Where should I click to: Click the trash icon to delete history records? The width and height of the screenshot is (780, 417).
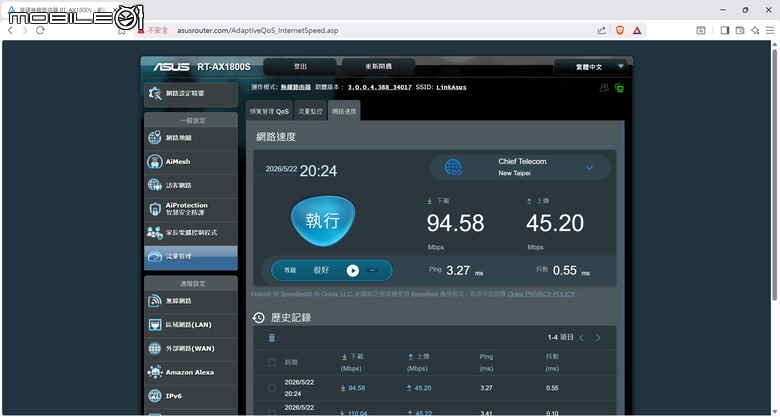(x=272, y=338)
